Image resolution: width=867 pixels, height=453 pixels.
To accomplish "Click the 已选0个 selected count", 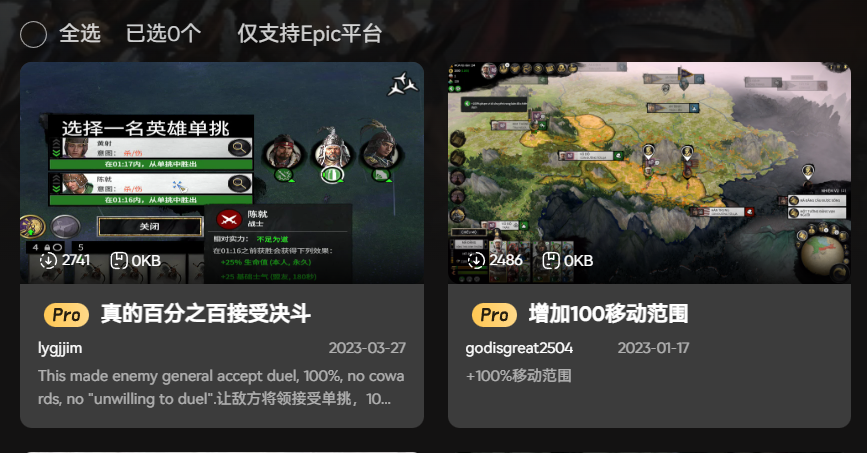I will coord(163,34).
